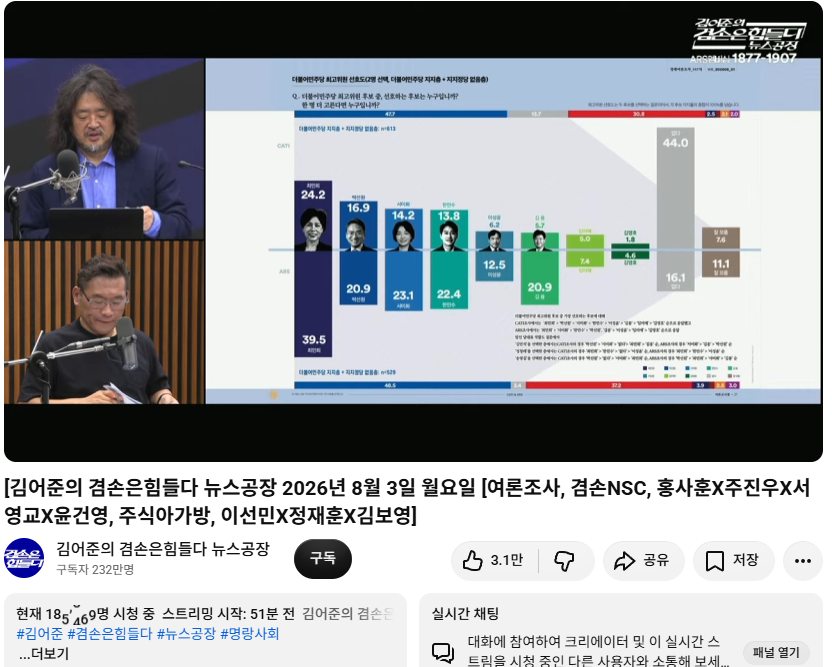Screen dimensions: 832x667
Task: Click the video player to pause
Action: [x=413, y=231]
